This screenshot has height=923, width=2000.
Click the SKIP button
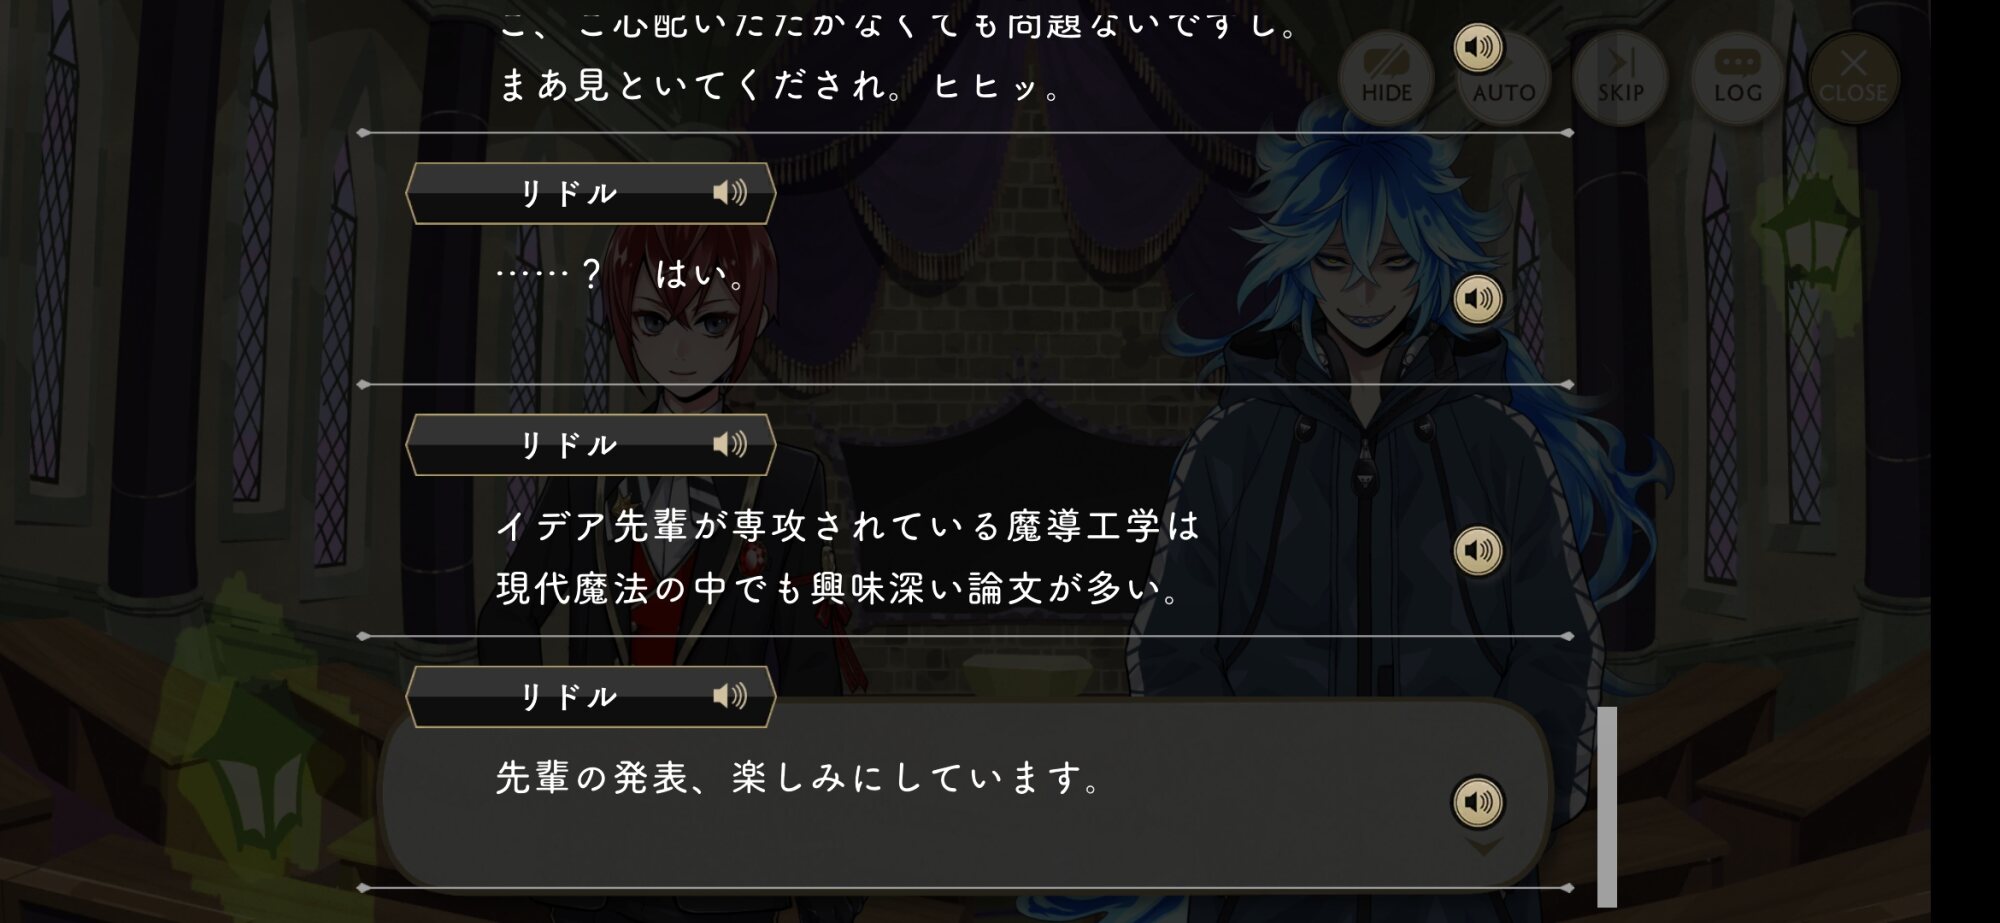tap(1620, 78)
